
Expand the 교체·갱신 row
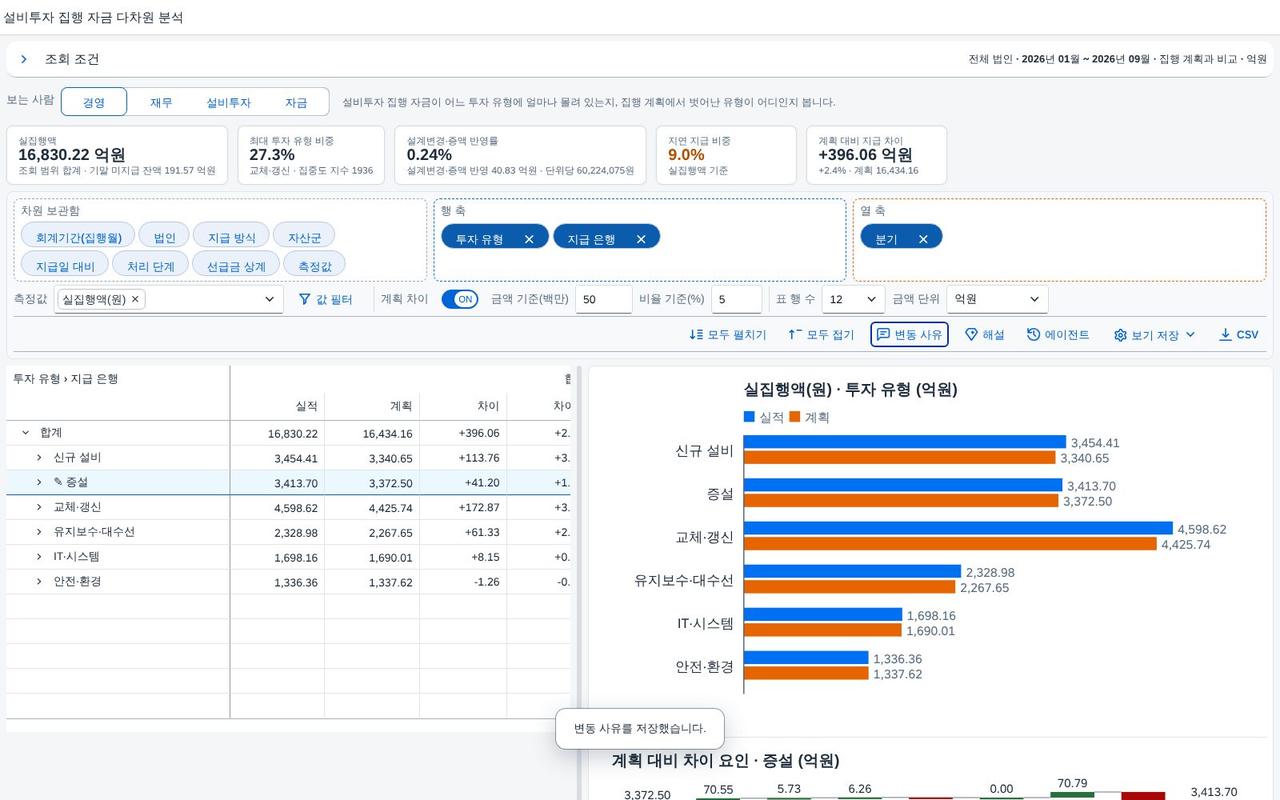39,508
